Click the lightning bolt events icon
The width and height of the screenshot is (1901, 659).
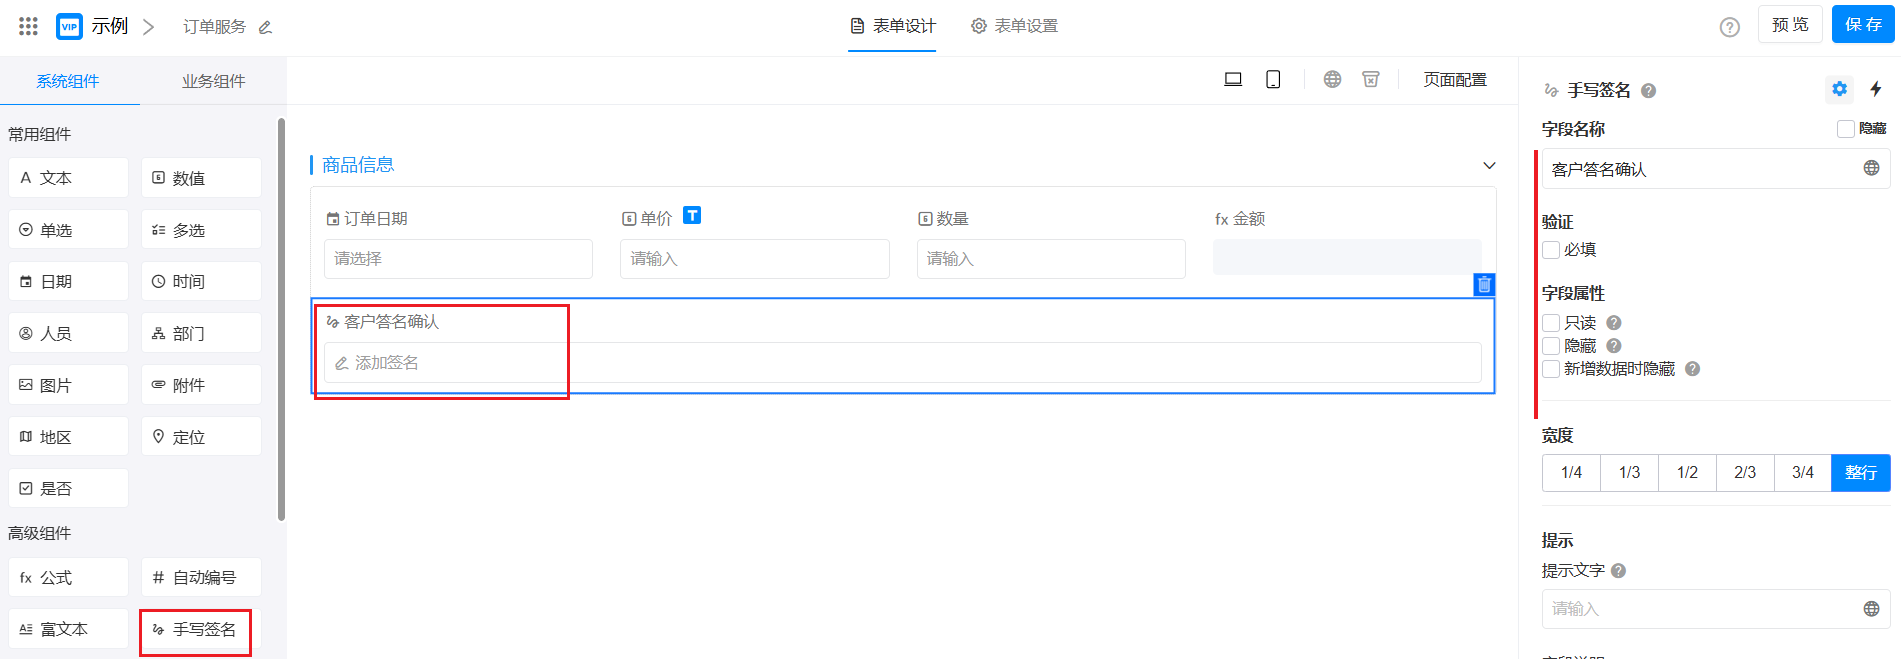tap(1876, 90)
